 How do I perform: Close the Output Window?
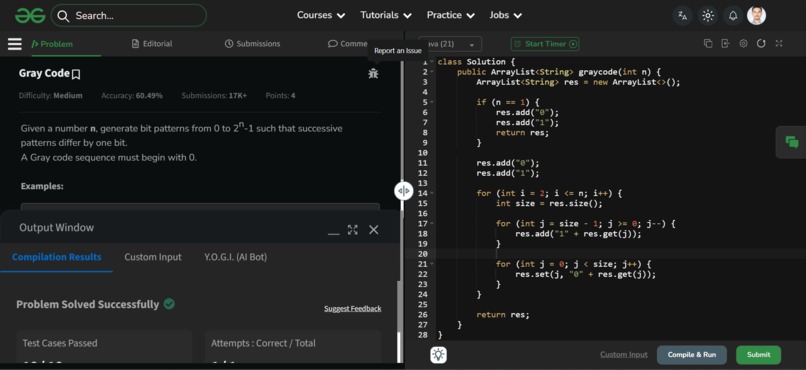[374, 230]
